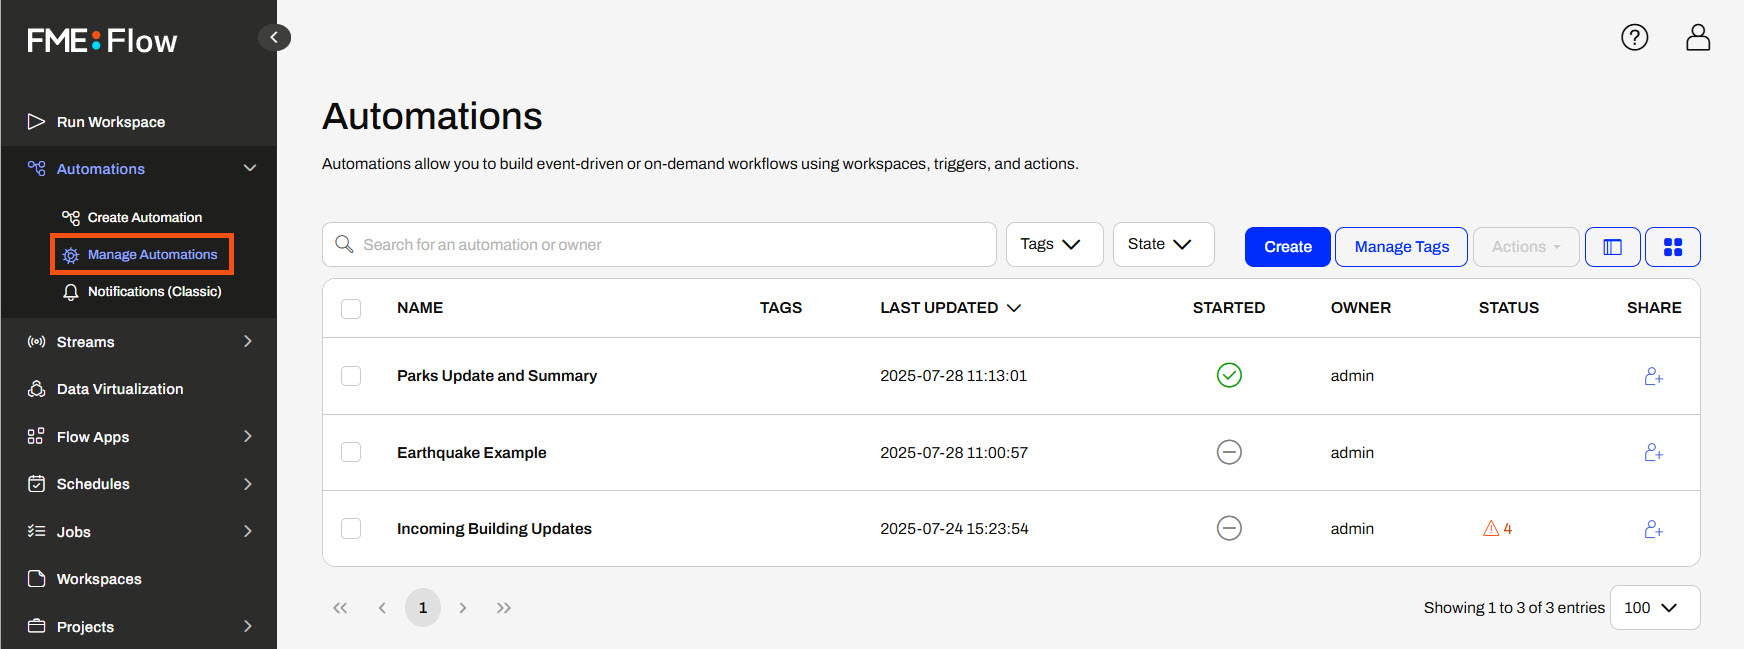Go to Data Virtualization in sidebar
Screen dimensions: 1744x649
click(120, 389)
